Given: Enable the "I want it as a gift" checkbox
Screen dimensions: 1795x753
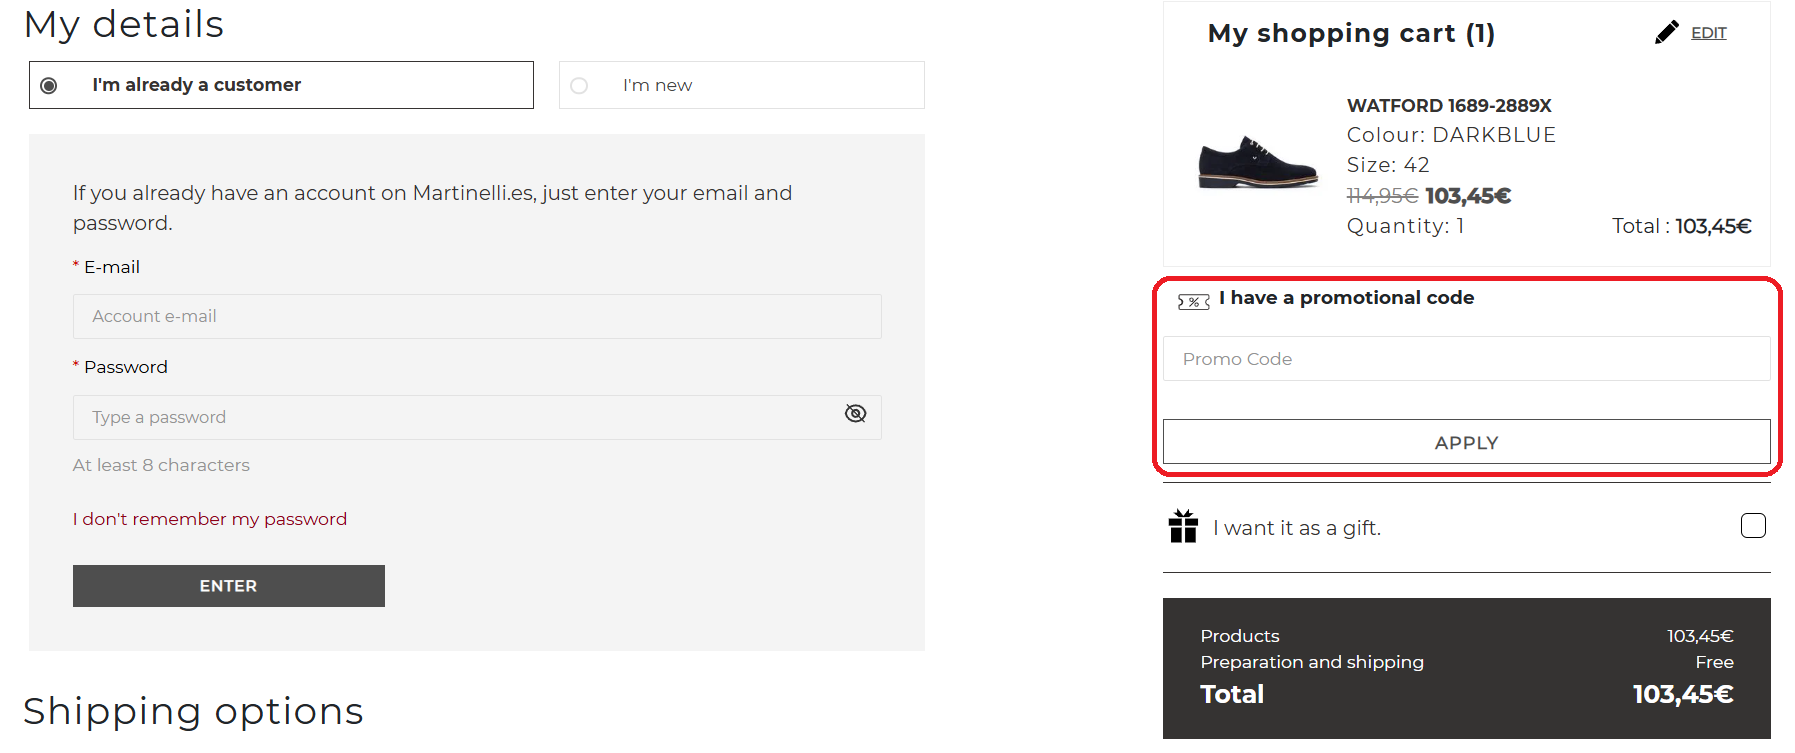Looking at the screenshot, I should point(1752,526).
